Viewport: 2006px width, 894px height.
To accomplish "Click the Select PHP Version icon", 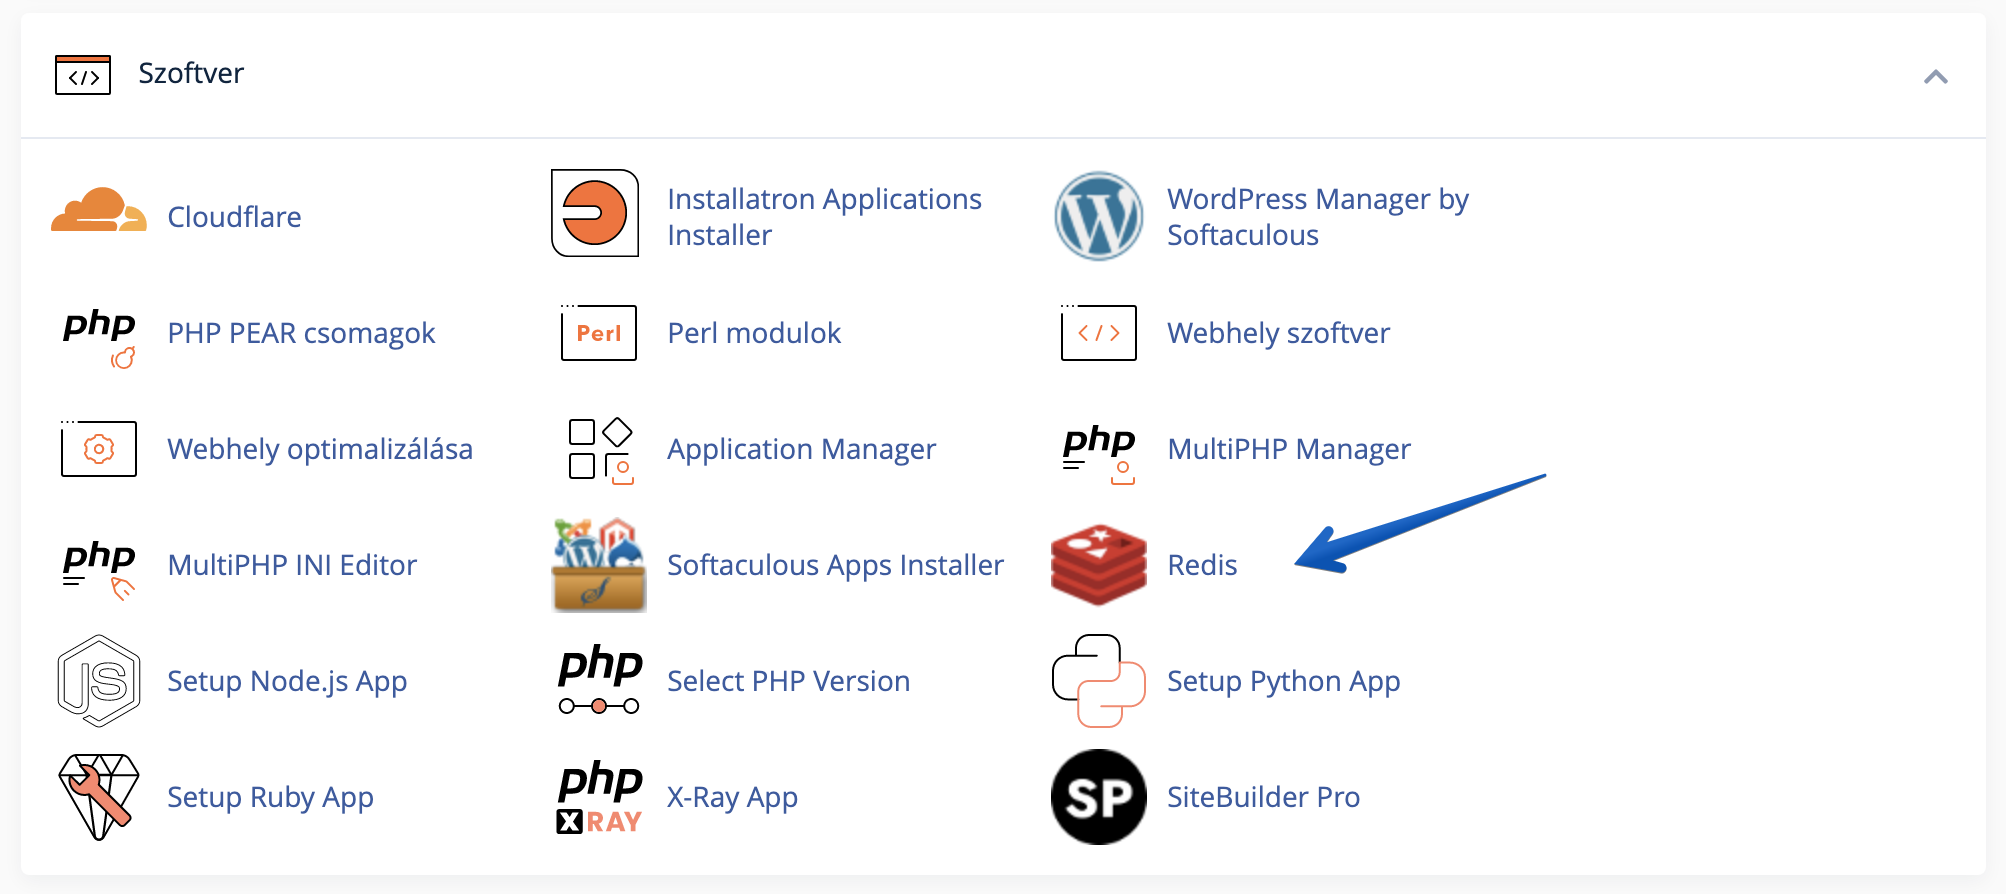I will pos(599,680).
